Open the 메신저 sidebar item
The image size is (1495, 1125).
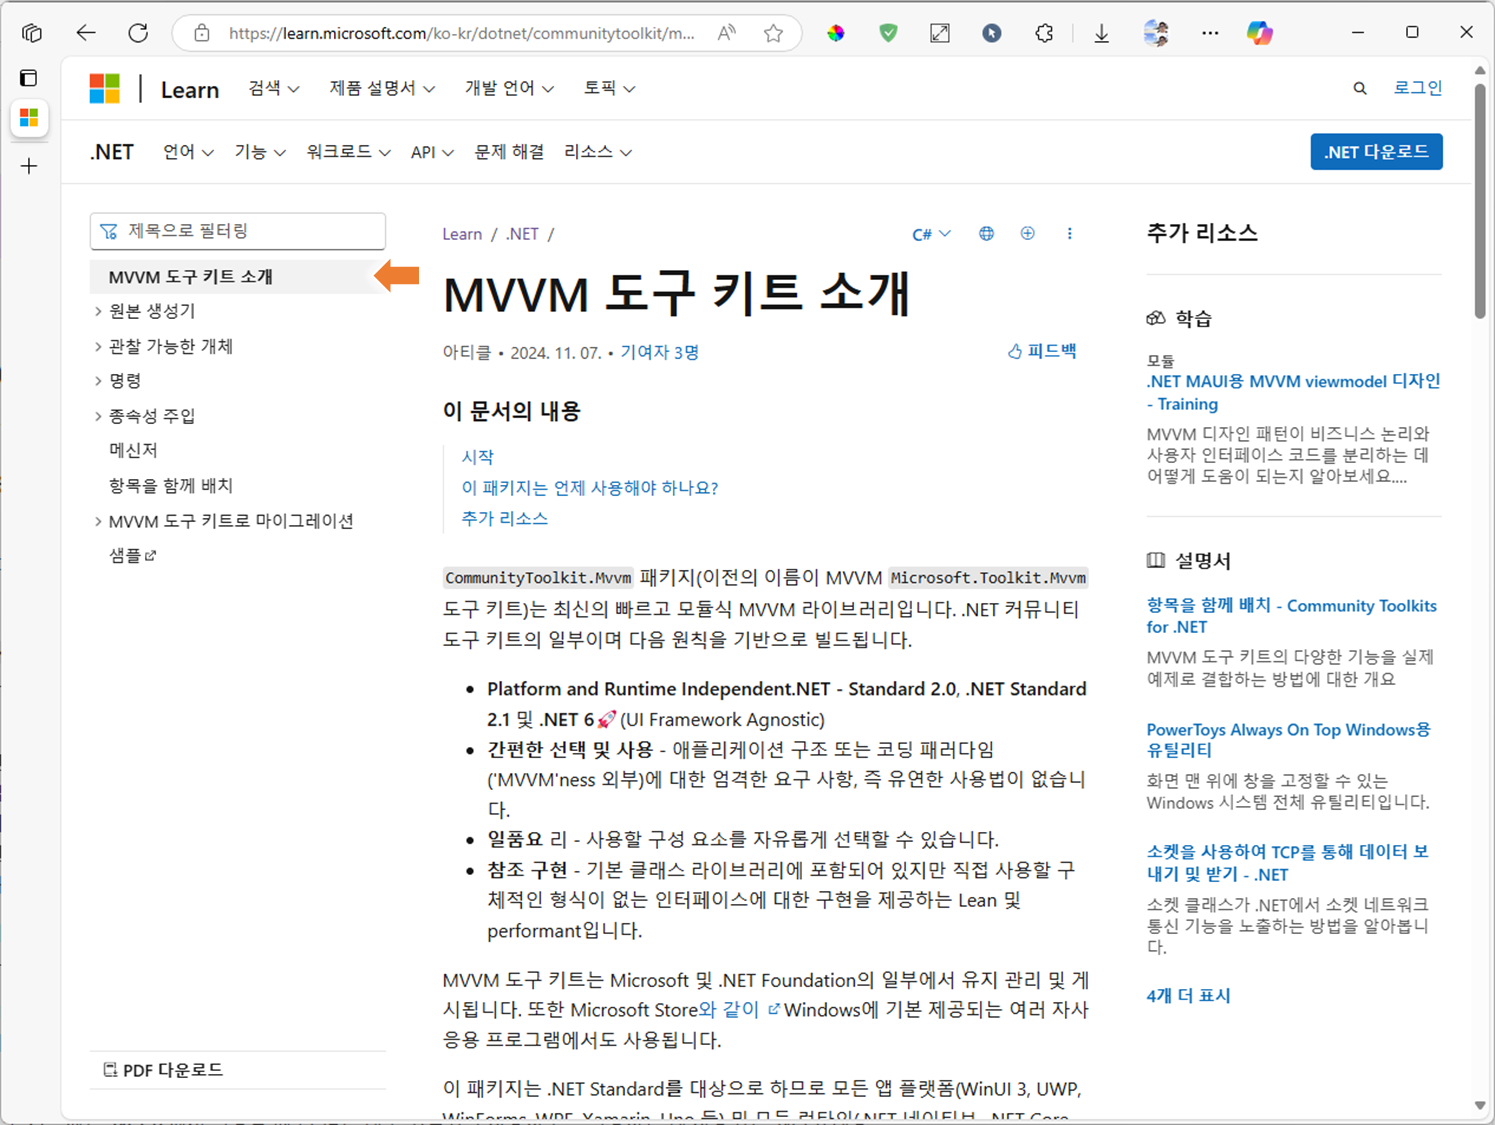click(133, 450)
